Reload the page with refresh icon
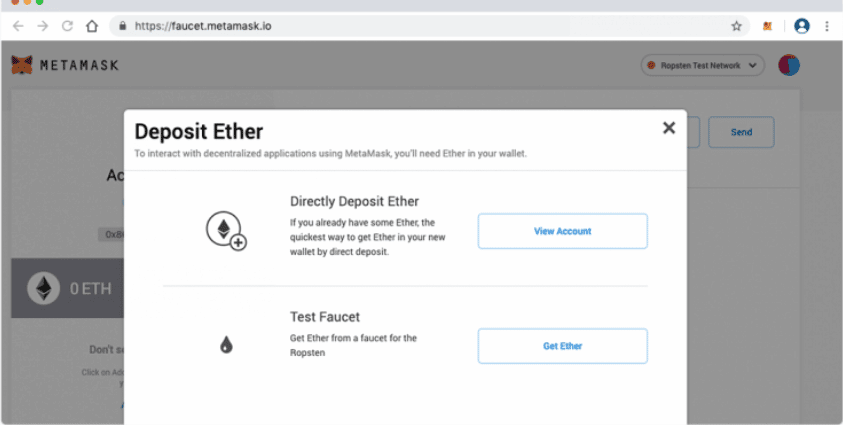Image resolution: width=843 pixels, height=425 pixels. [x=67, y=26]
